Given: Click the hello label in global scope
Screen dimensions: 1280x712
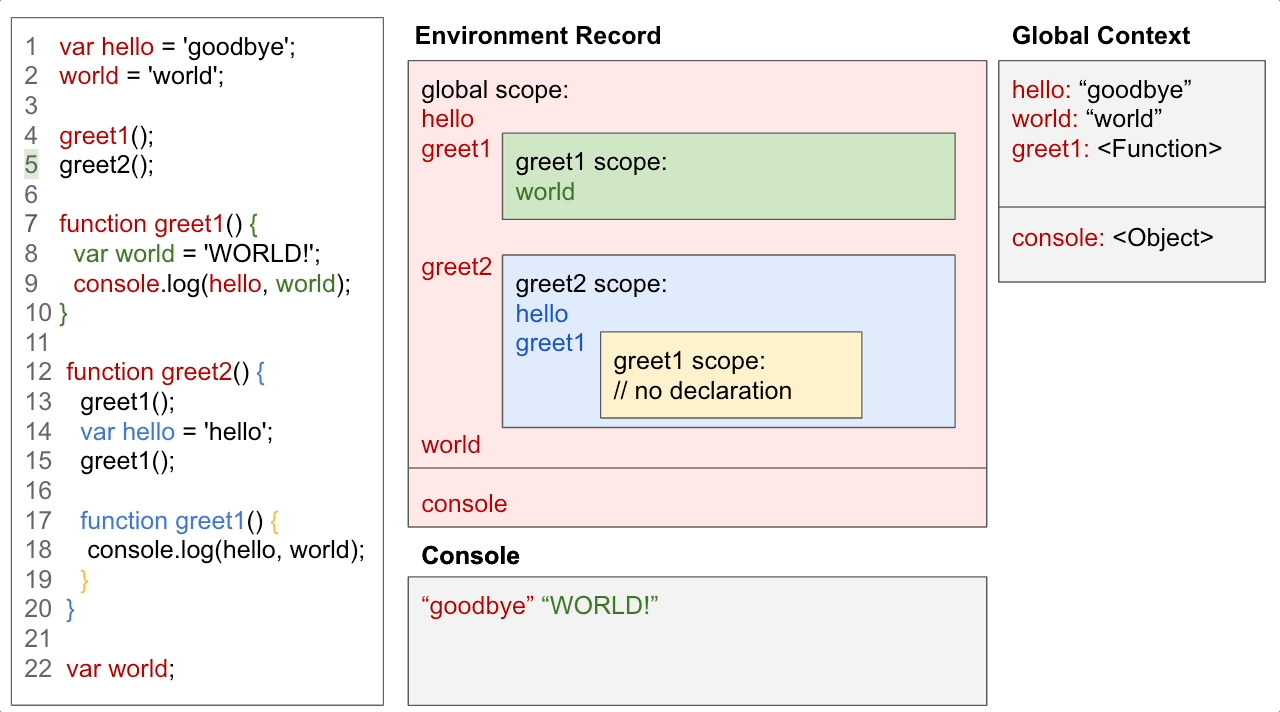Looking at the screenshot, I should tap(447, 118).
